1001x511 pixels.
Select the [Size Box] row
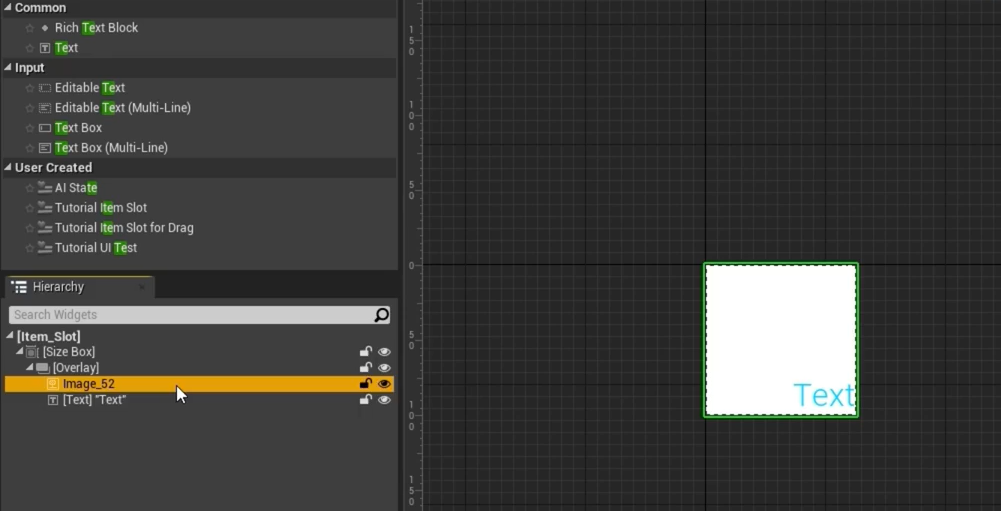199,352
